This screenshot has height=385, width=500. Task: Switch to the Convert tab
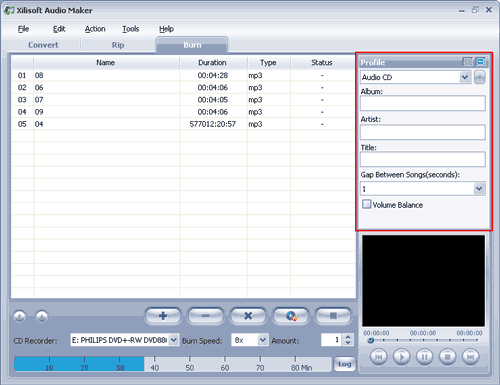point(43,45)
